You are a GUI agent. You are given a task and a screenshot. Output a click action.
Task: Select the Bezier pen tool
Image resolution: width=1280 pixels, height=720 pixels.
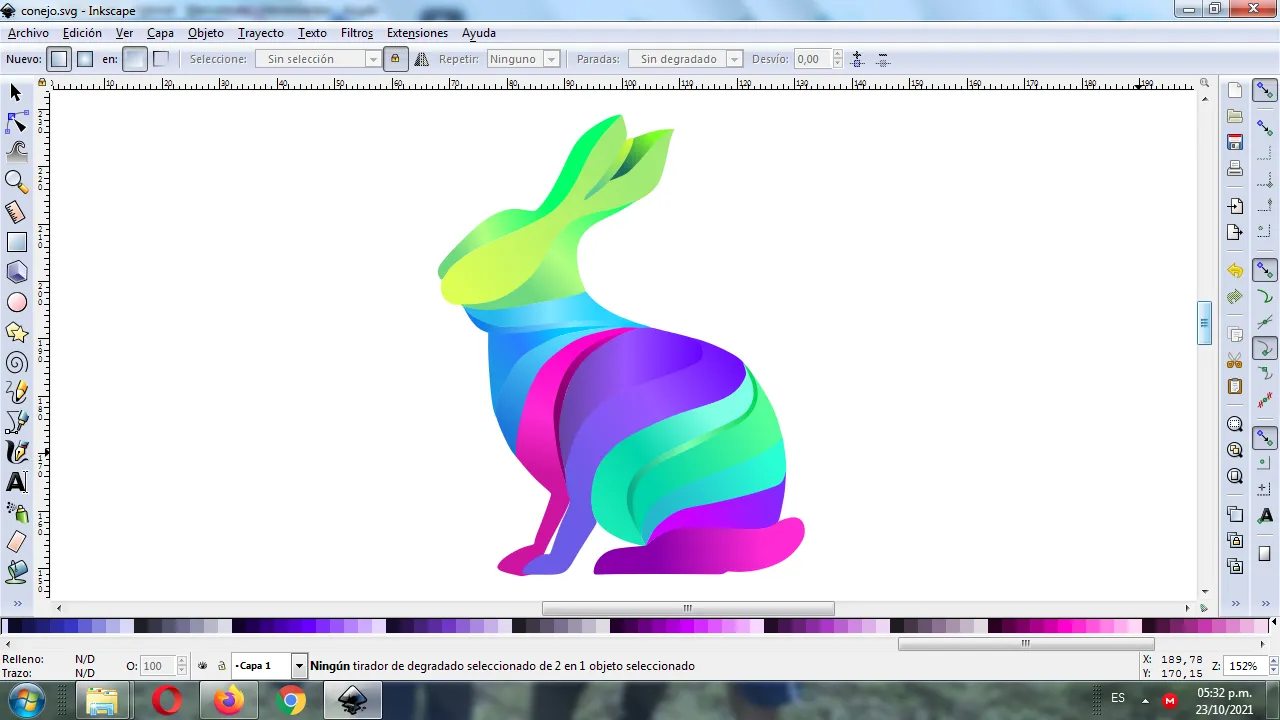click(16, 422)
